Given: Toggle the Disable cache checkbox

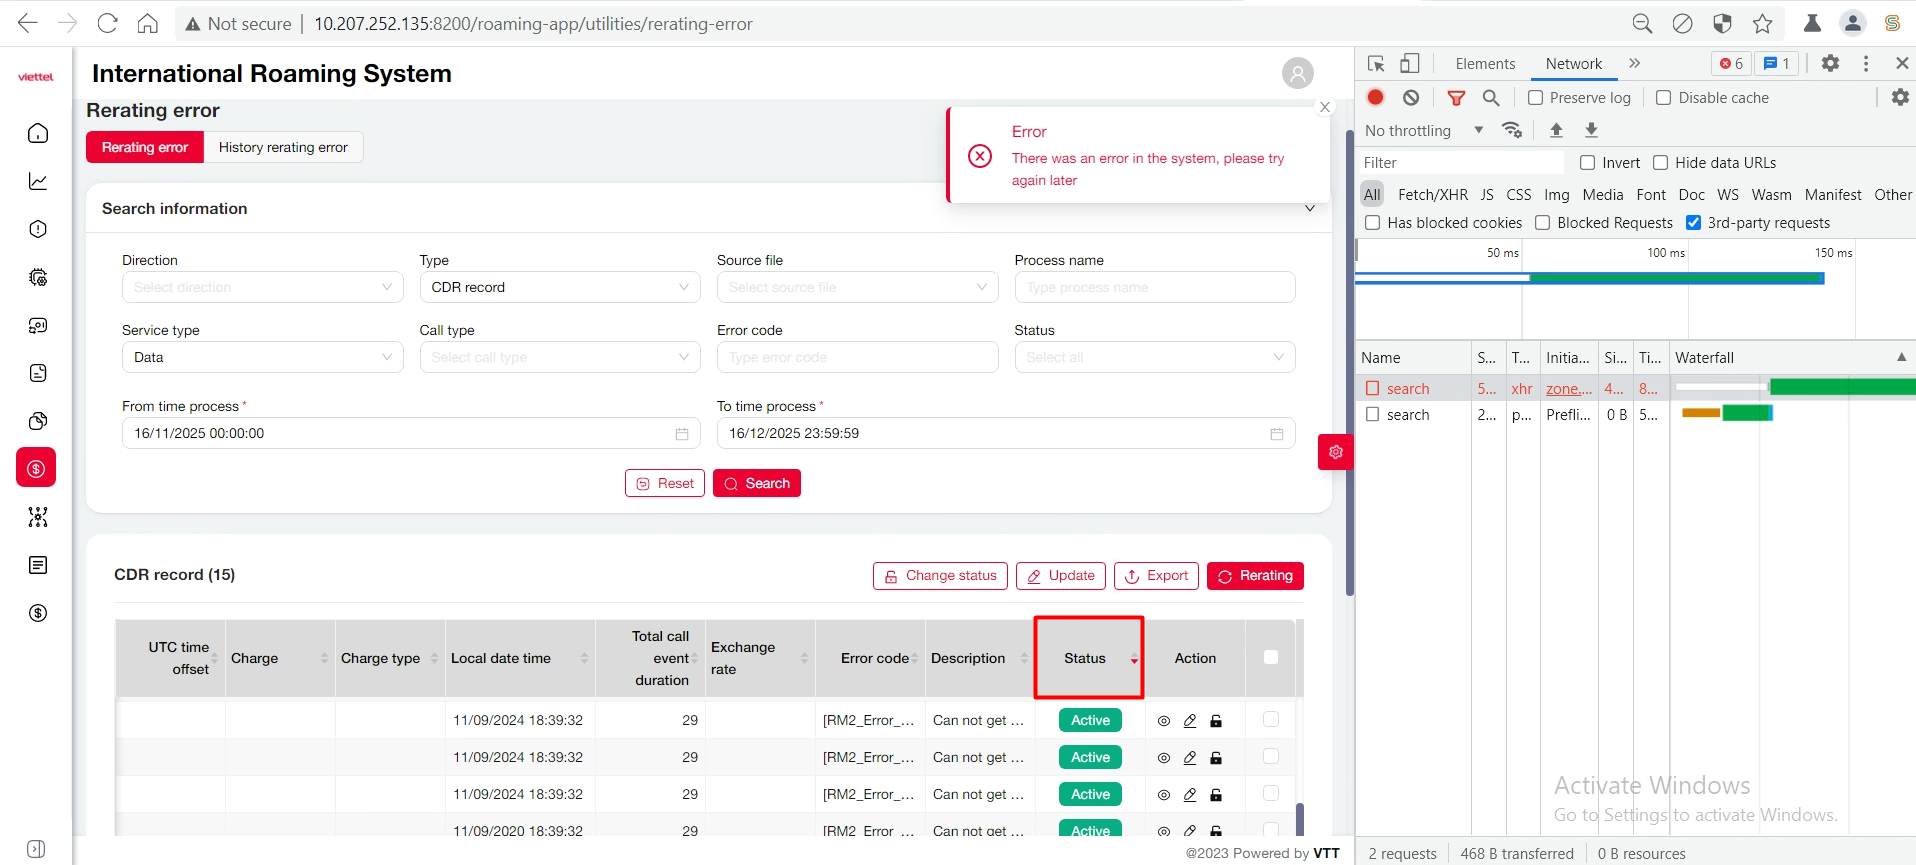Looking at the screenshot, I should click(x=1664, y=98).
